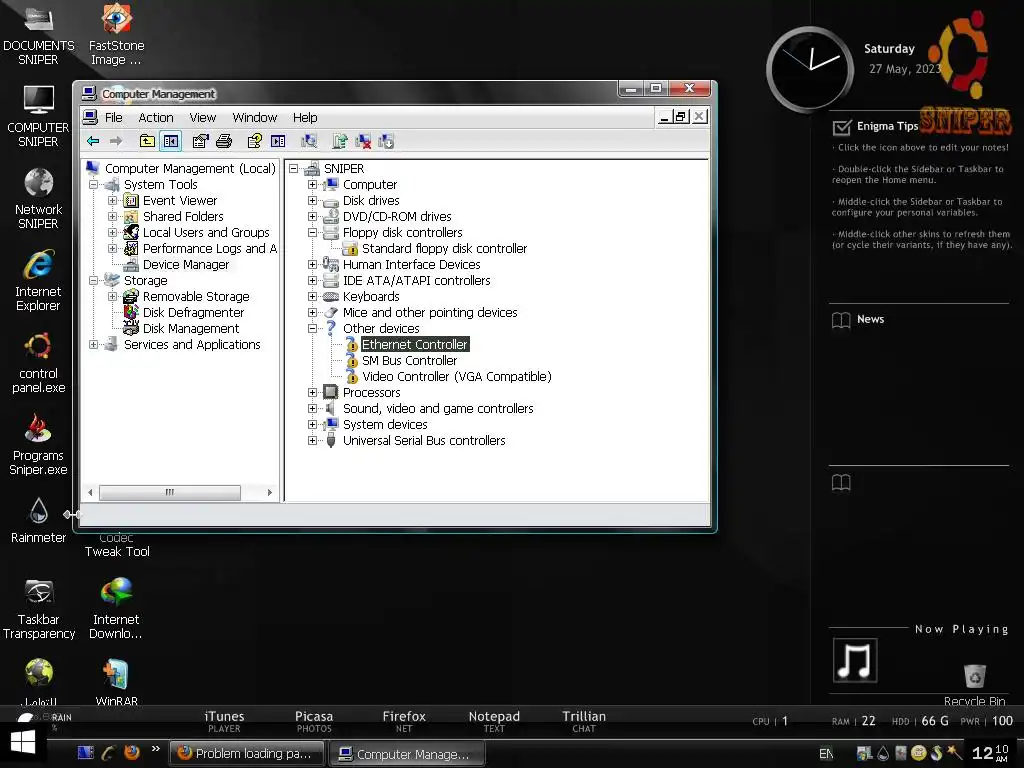Click Scan for hardware changes icon

[x=309, y=140]
